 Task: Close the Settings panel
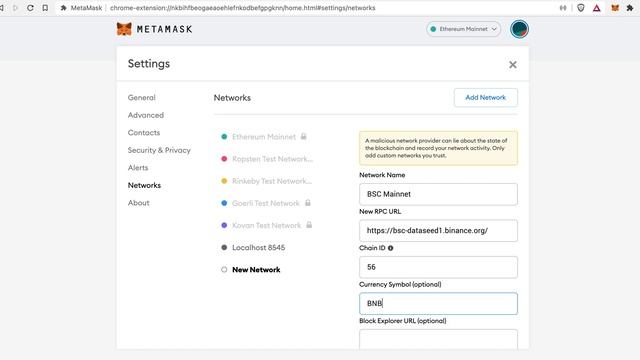(513, 64)
